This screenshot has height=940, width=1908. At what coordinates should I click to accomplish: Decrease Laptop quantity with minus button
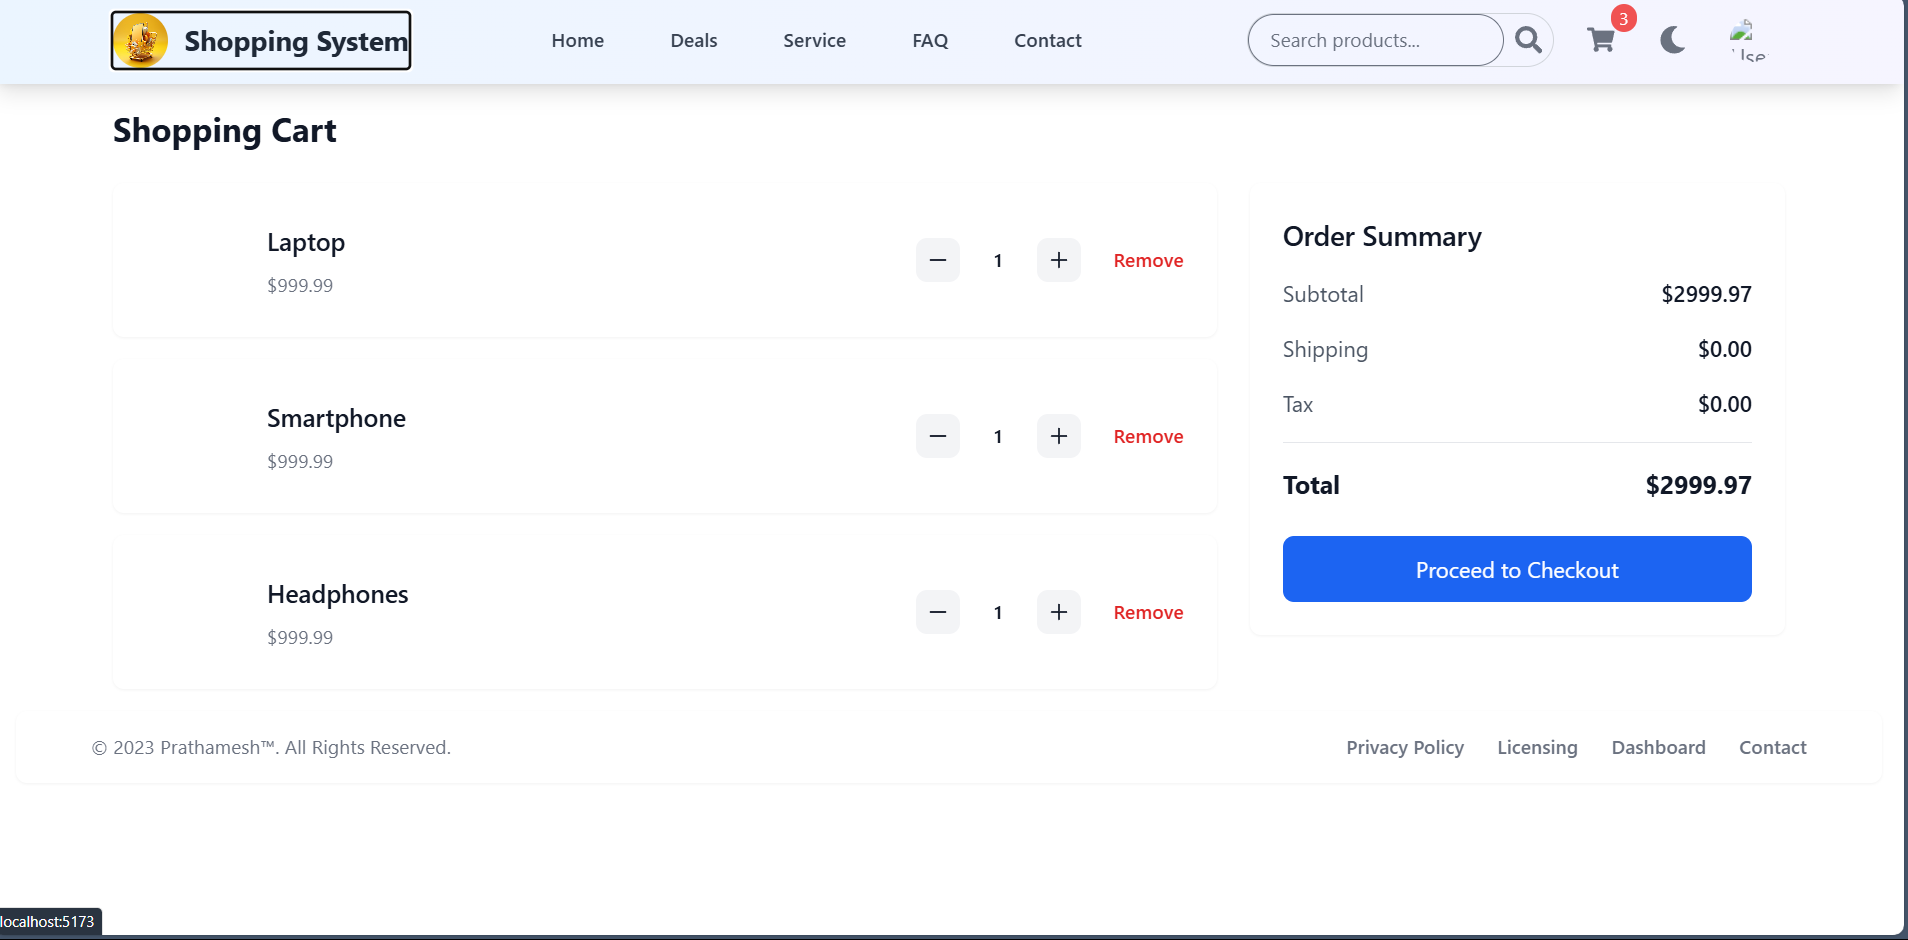click(937, 260)
